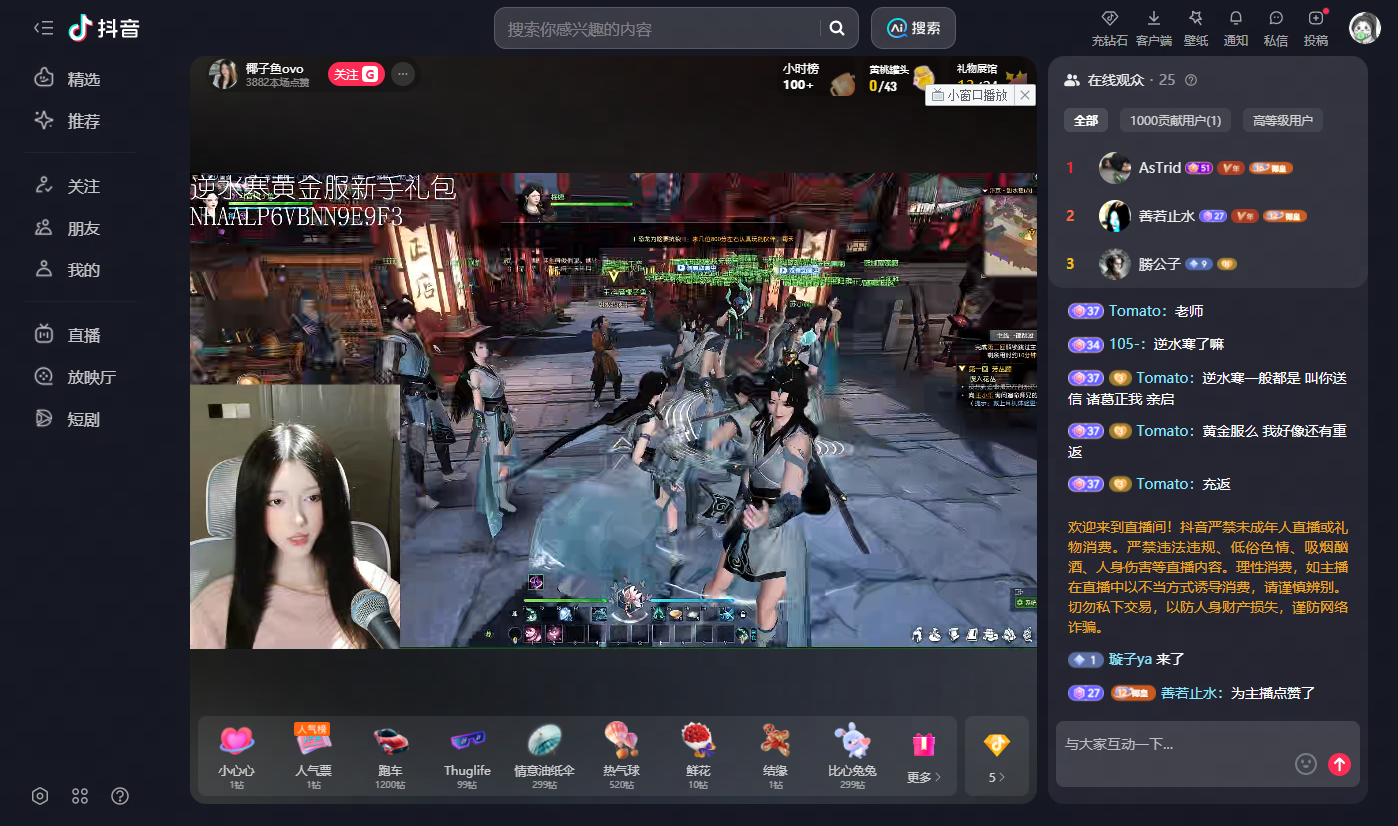Click the 在线观众 header text
This screenshot has width=1398, height=826.
point(1117,80)
